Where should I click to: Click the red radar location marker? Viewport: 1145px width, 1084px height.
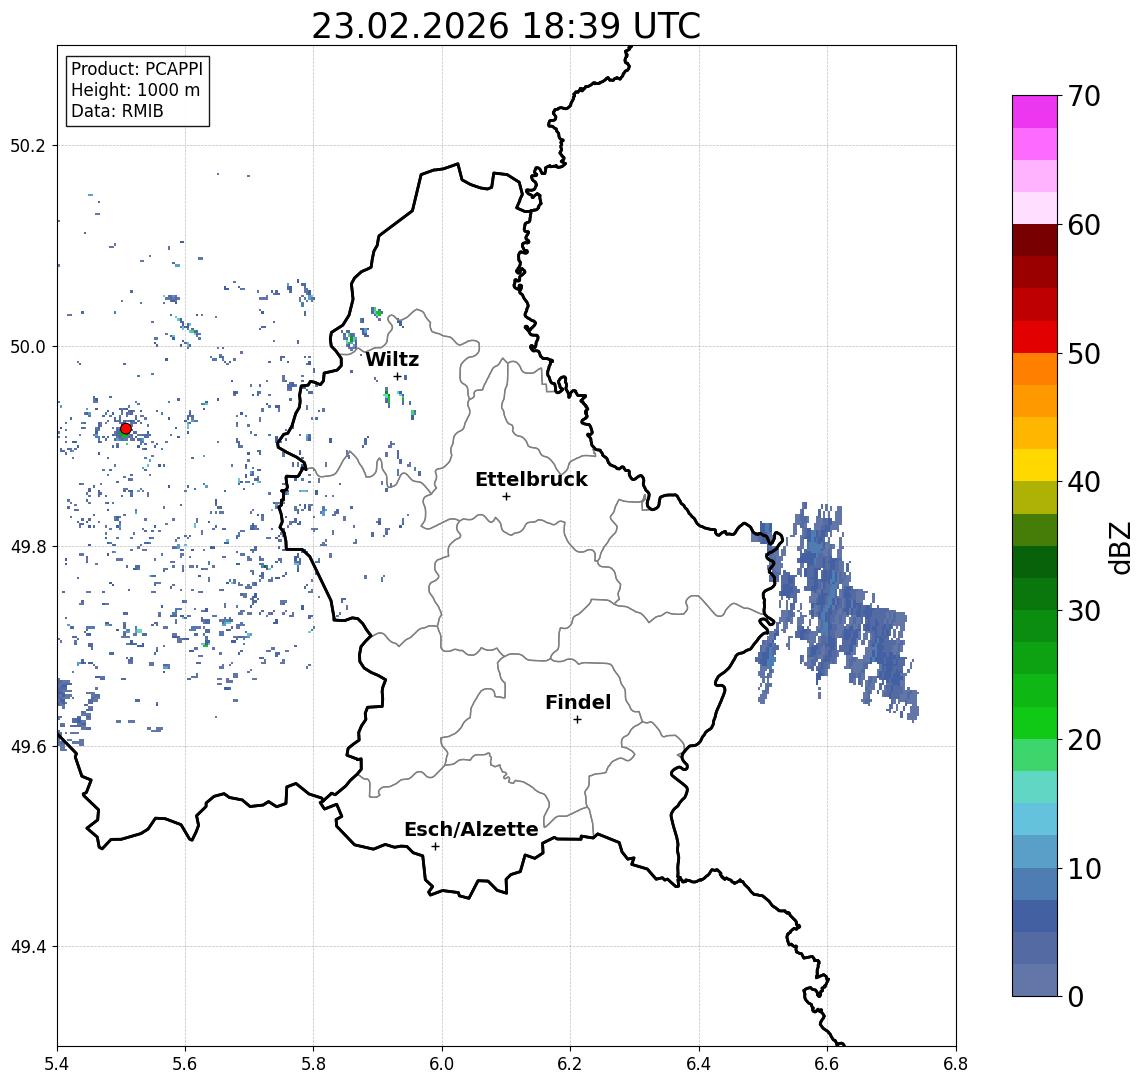pyautogui.click(x=126, y=429)
